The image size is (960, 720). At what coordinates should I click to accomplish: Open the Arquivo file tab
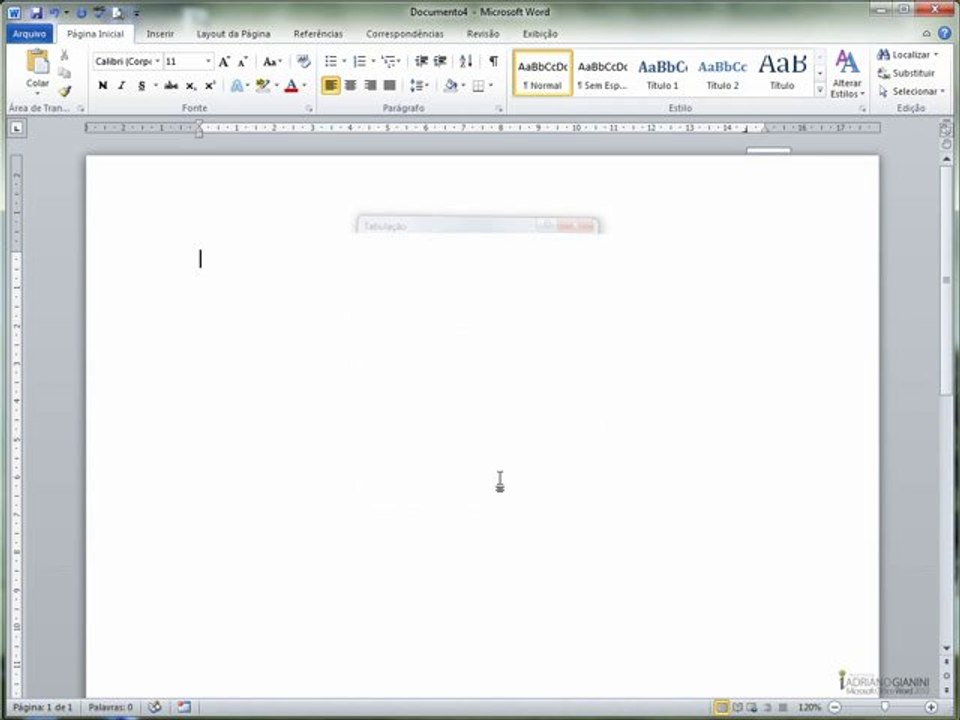29,34
